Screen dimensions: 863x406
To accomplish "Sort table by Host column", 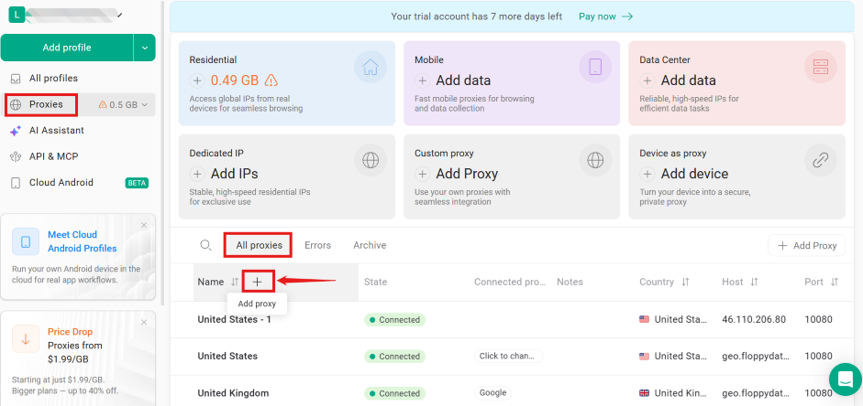I will coord(754,282).
